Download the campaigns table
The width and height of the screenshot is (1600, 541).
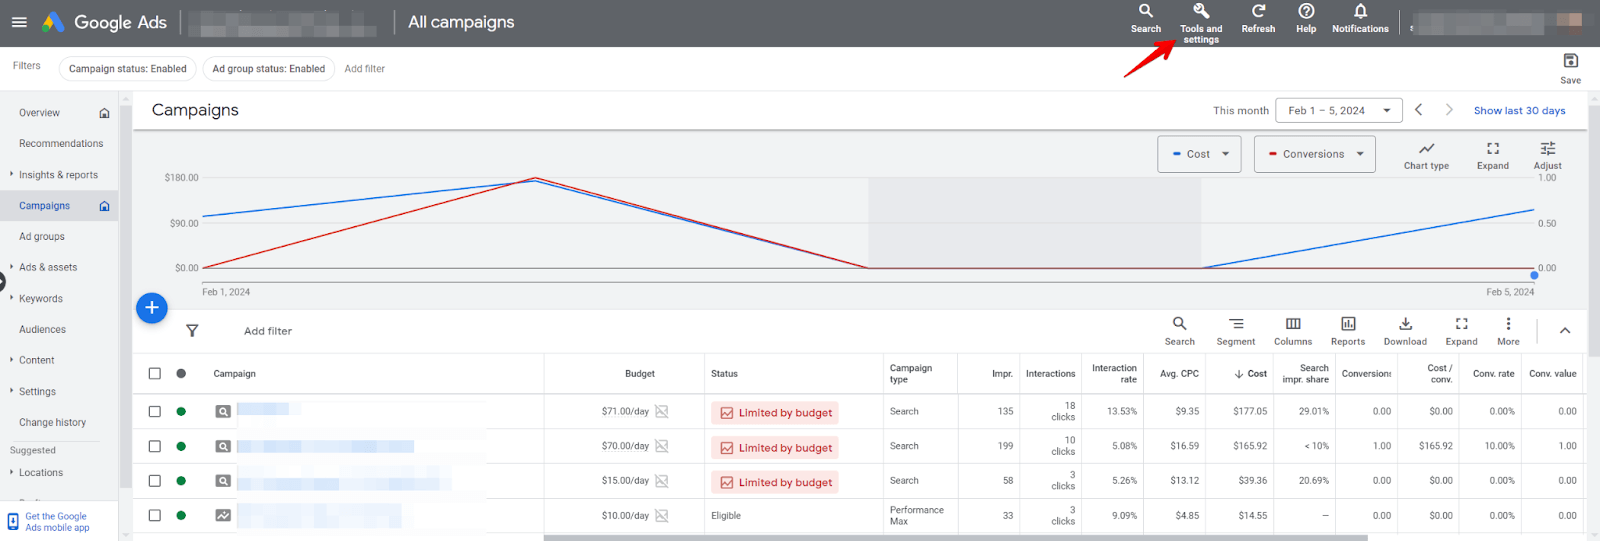point(1405,331)
